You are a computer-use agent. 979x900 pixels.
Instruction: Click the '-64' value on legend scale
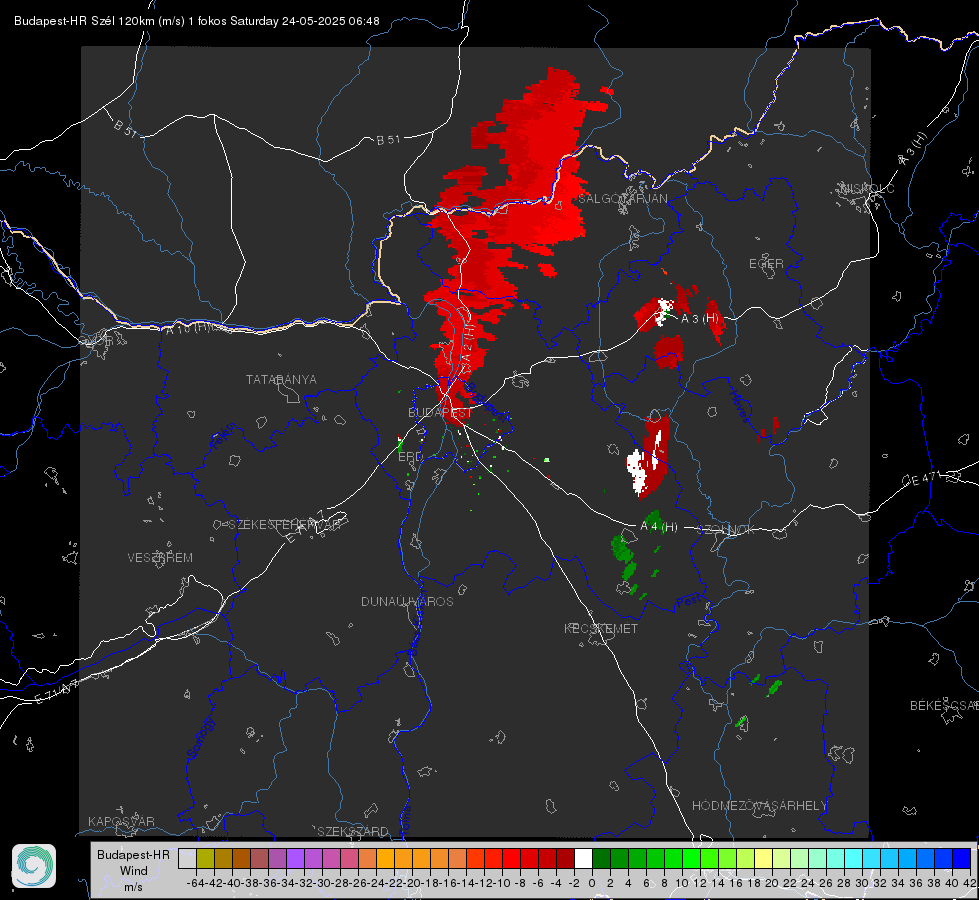click(196, 883)
